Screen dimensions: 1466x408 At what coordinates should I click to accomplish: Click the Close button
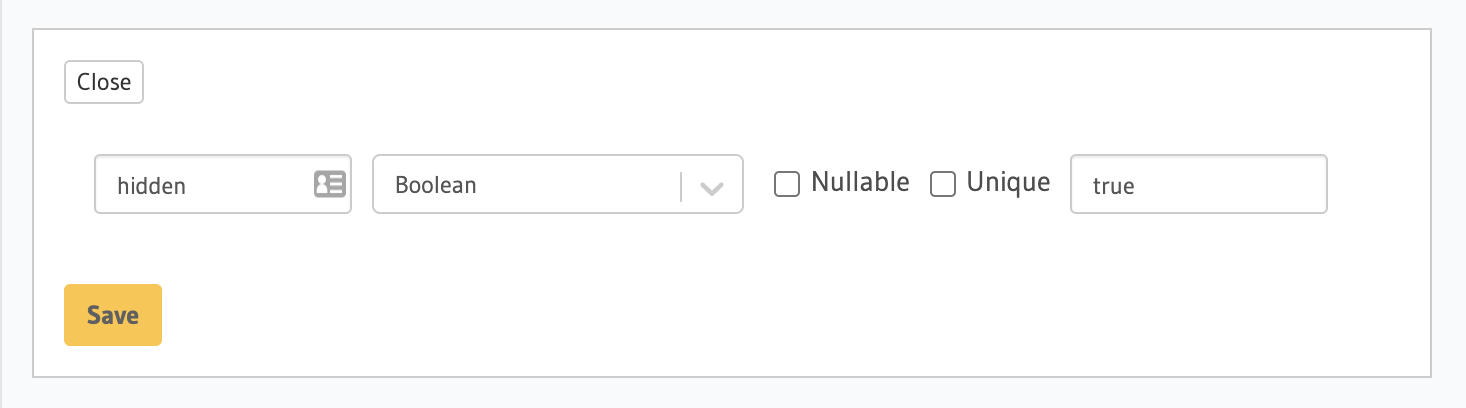(104, 82)
